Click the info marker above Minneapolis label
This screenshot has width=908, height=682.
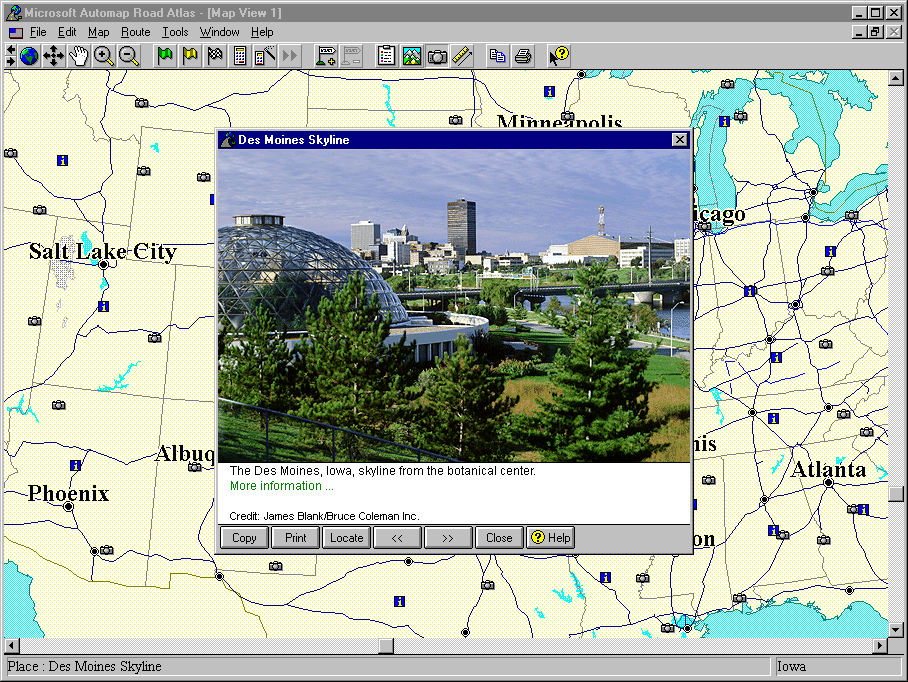tap(550, 91)
